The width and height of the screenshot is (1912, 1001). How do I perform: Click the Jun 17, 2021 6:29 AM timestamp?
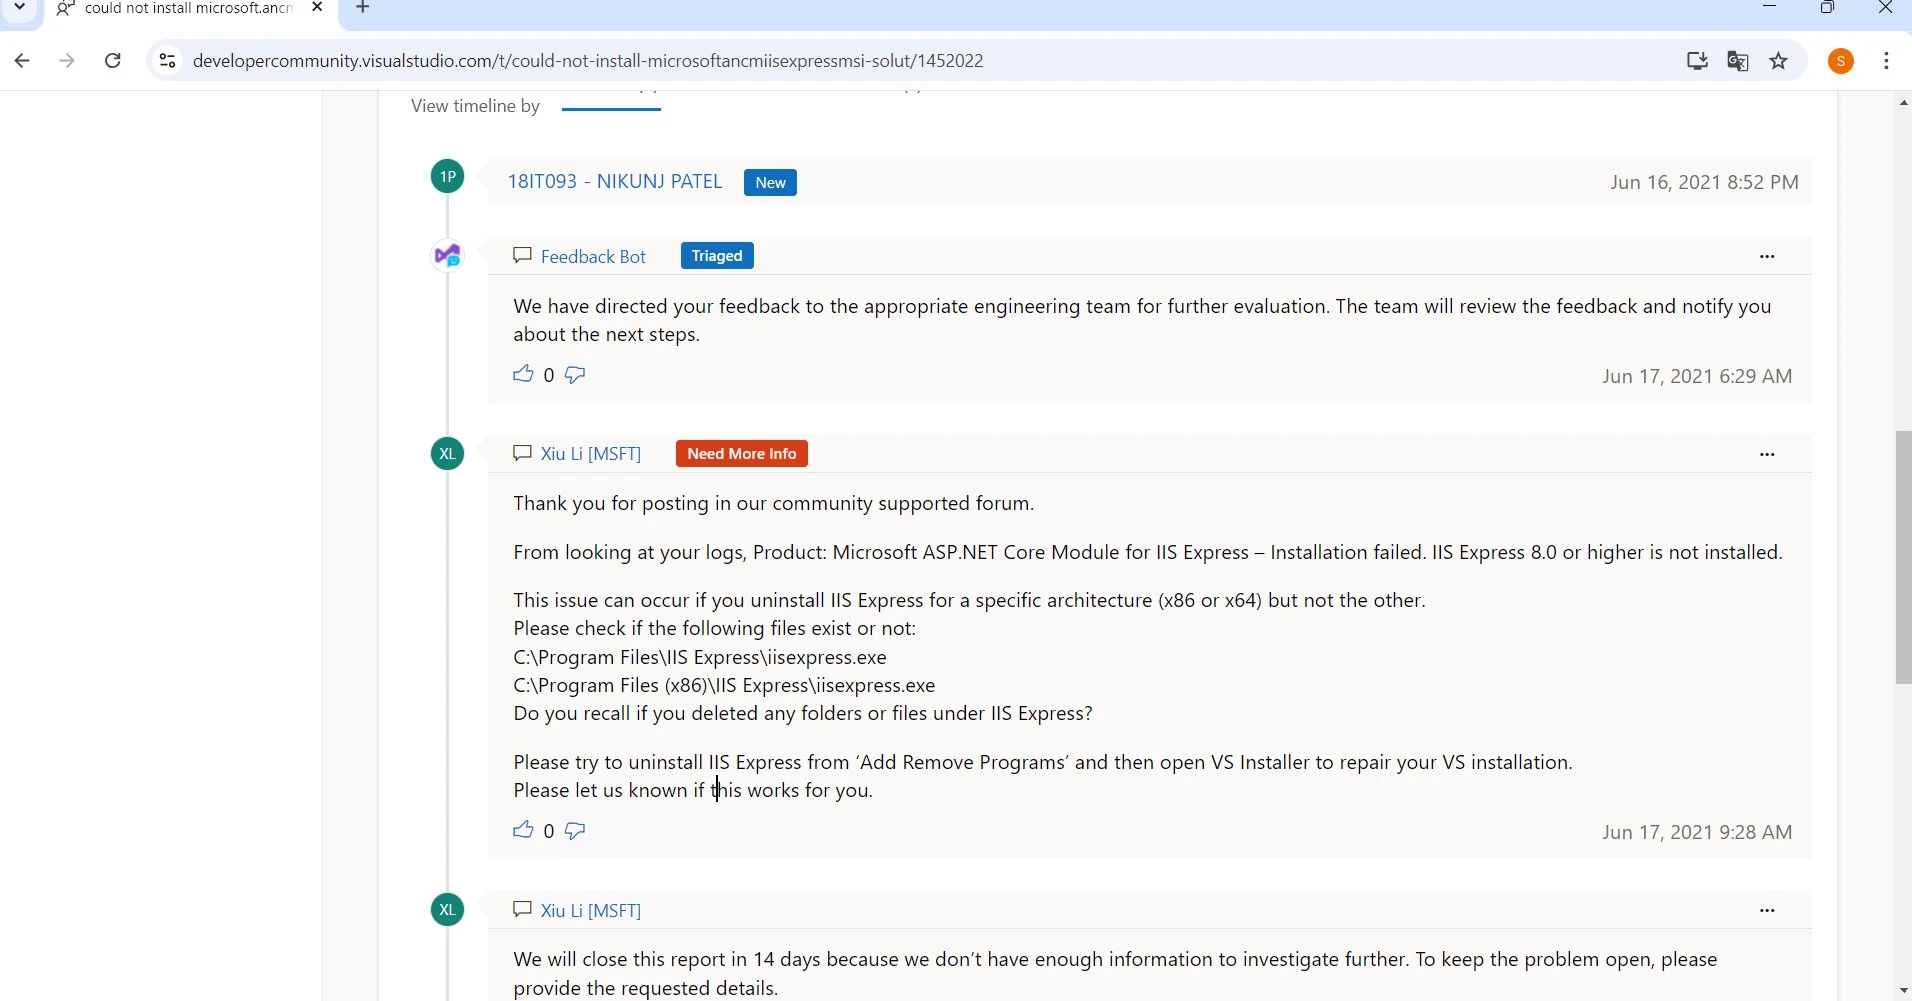[x=1696, y=377]
